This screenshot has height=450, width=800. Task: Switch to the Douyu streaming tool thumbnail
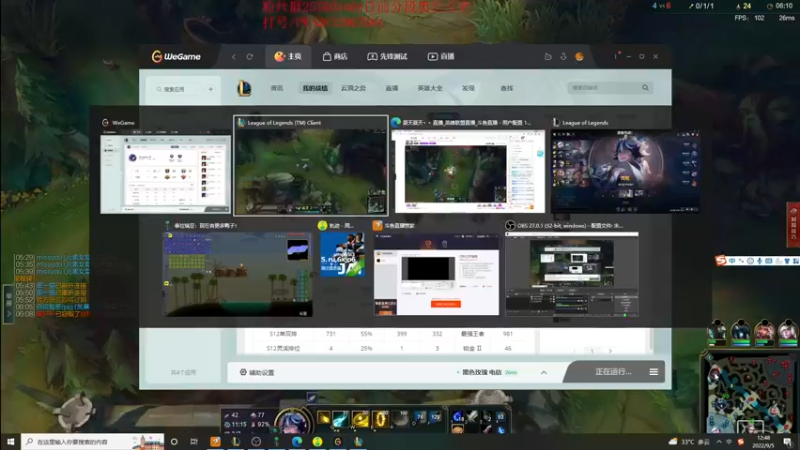click(x=436, y=274)
